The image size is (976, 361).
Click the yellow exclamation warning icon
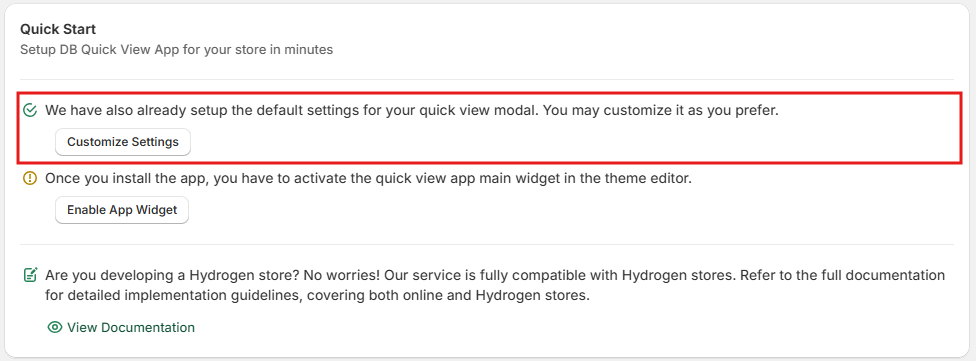29,179
